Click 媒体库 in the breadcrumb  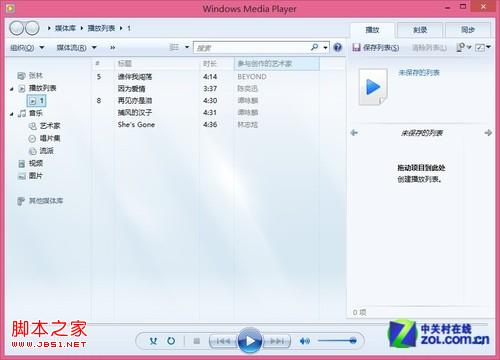[x=65, y=28]
